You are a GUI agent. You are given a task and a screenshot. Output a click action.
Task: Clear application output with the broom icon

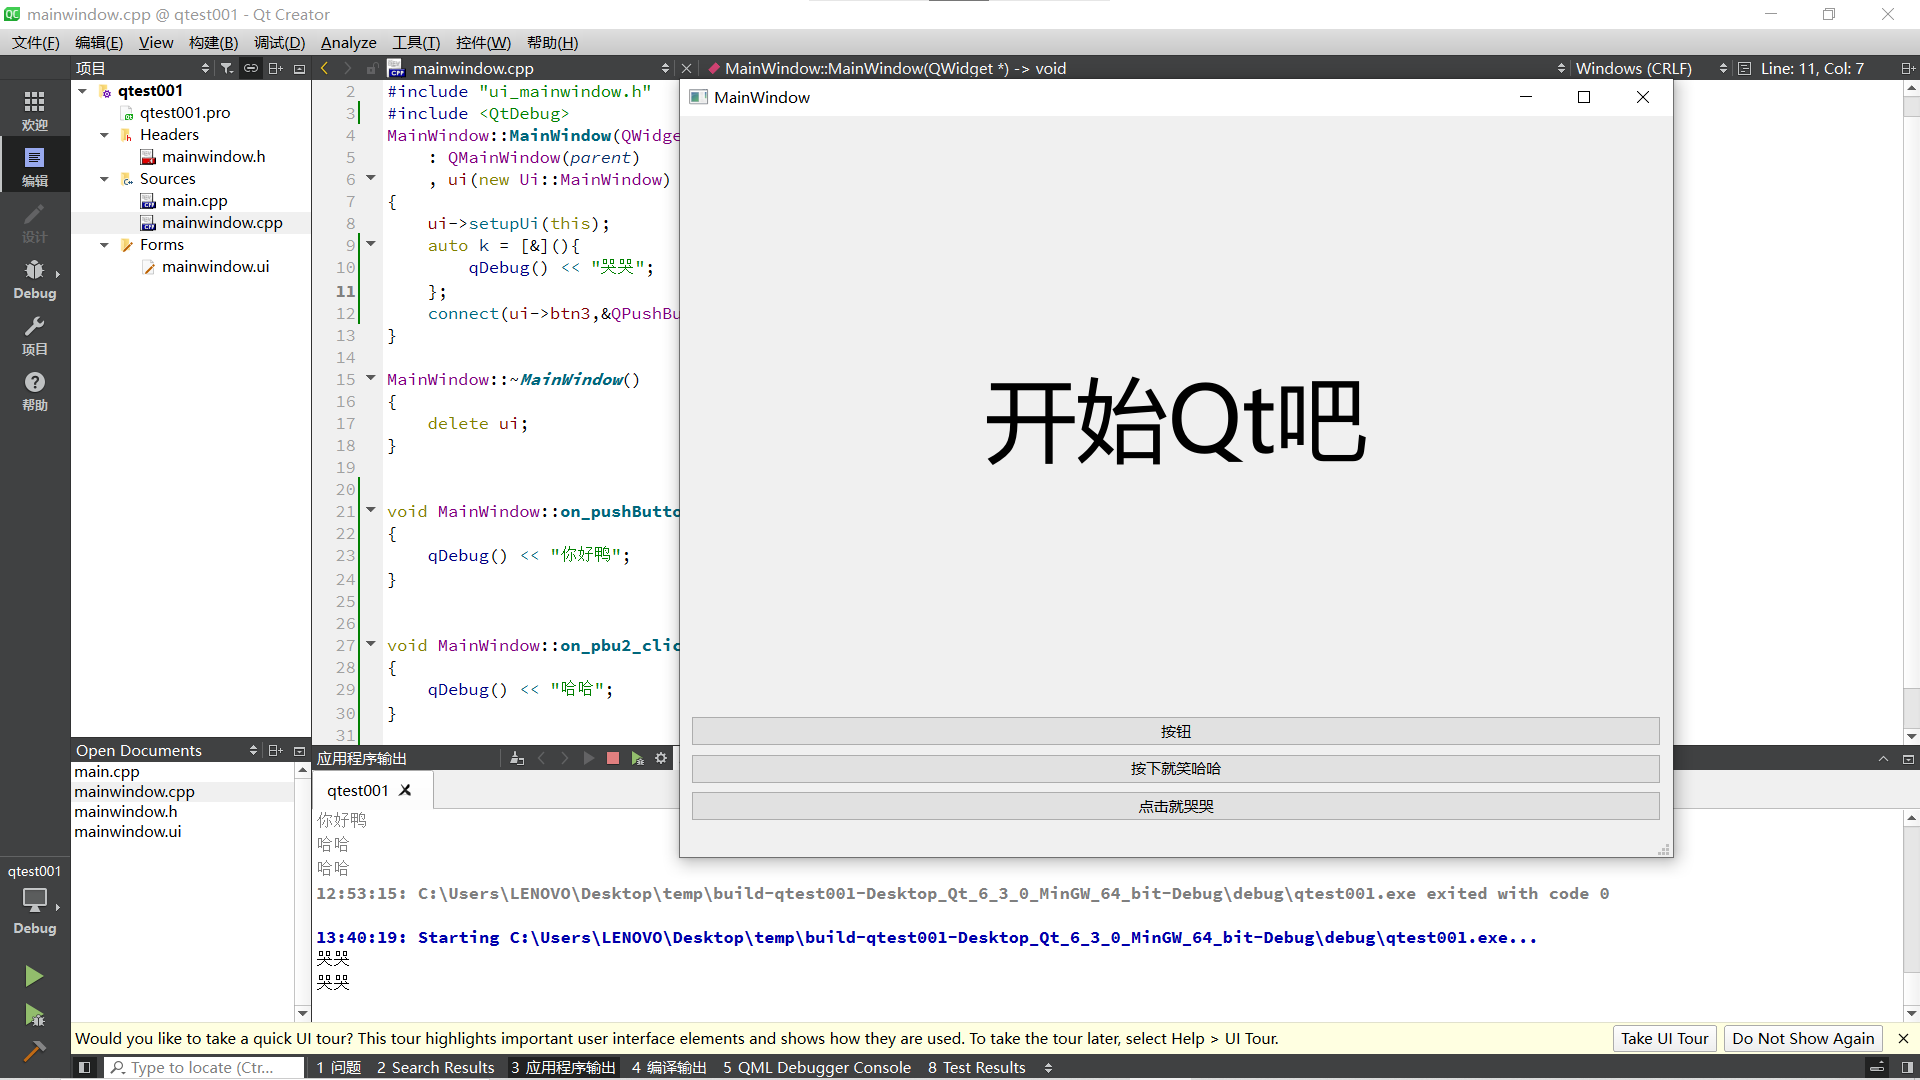coord(517,759)
